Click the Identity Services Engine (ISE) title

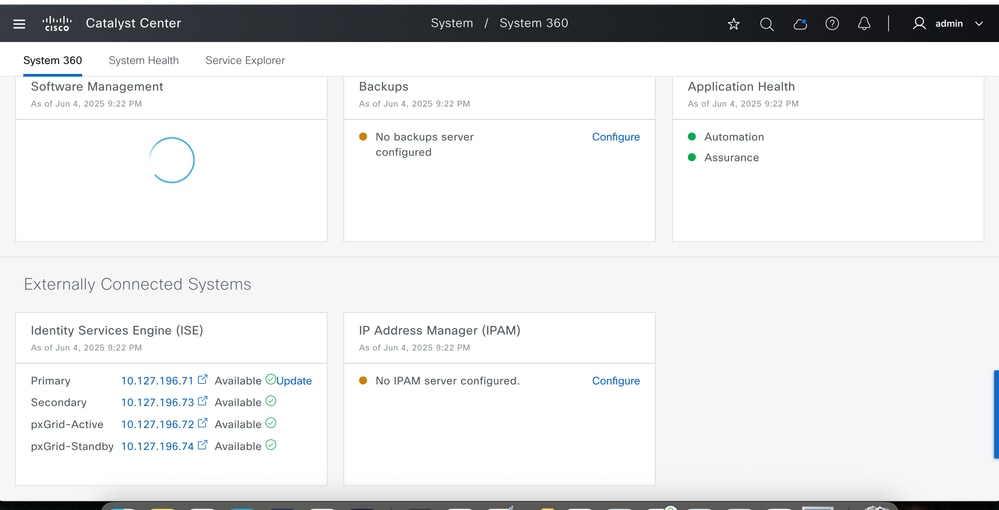[x=117, y=331]
